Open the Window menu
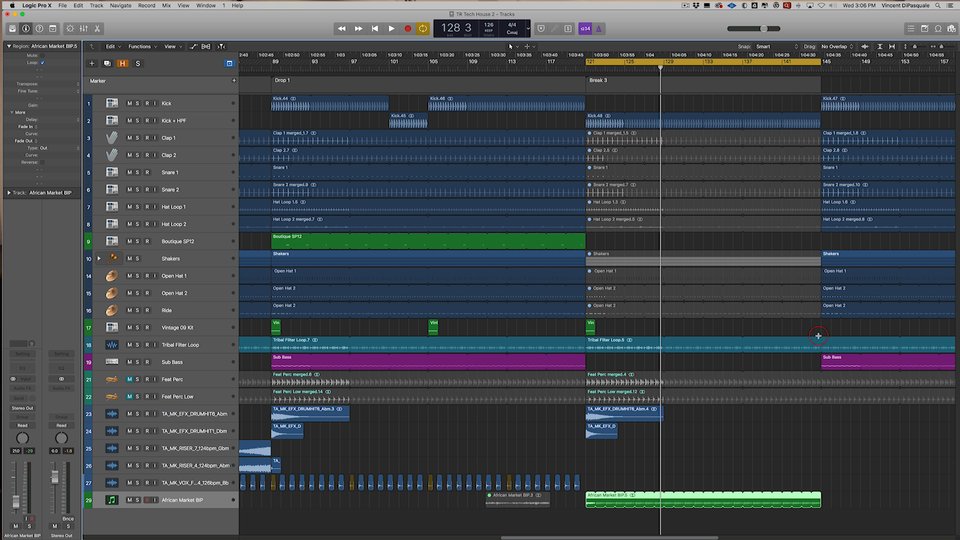Viewport: 960px width, 540px height. coord(206,6)
